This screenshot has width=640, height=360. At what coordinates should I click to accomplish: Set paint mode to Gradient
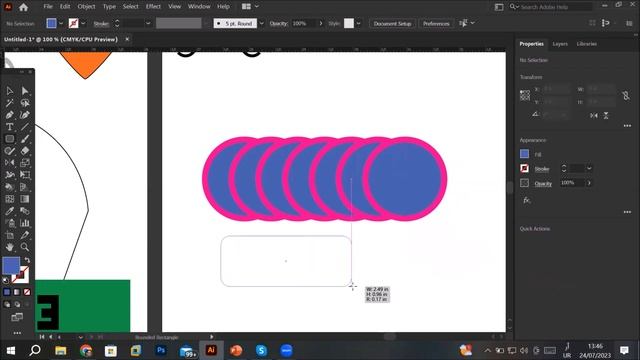(x=17, y=292)
